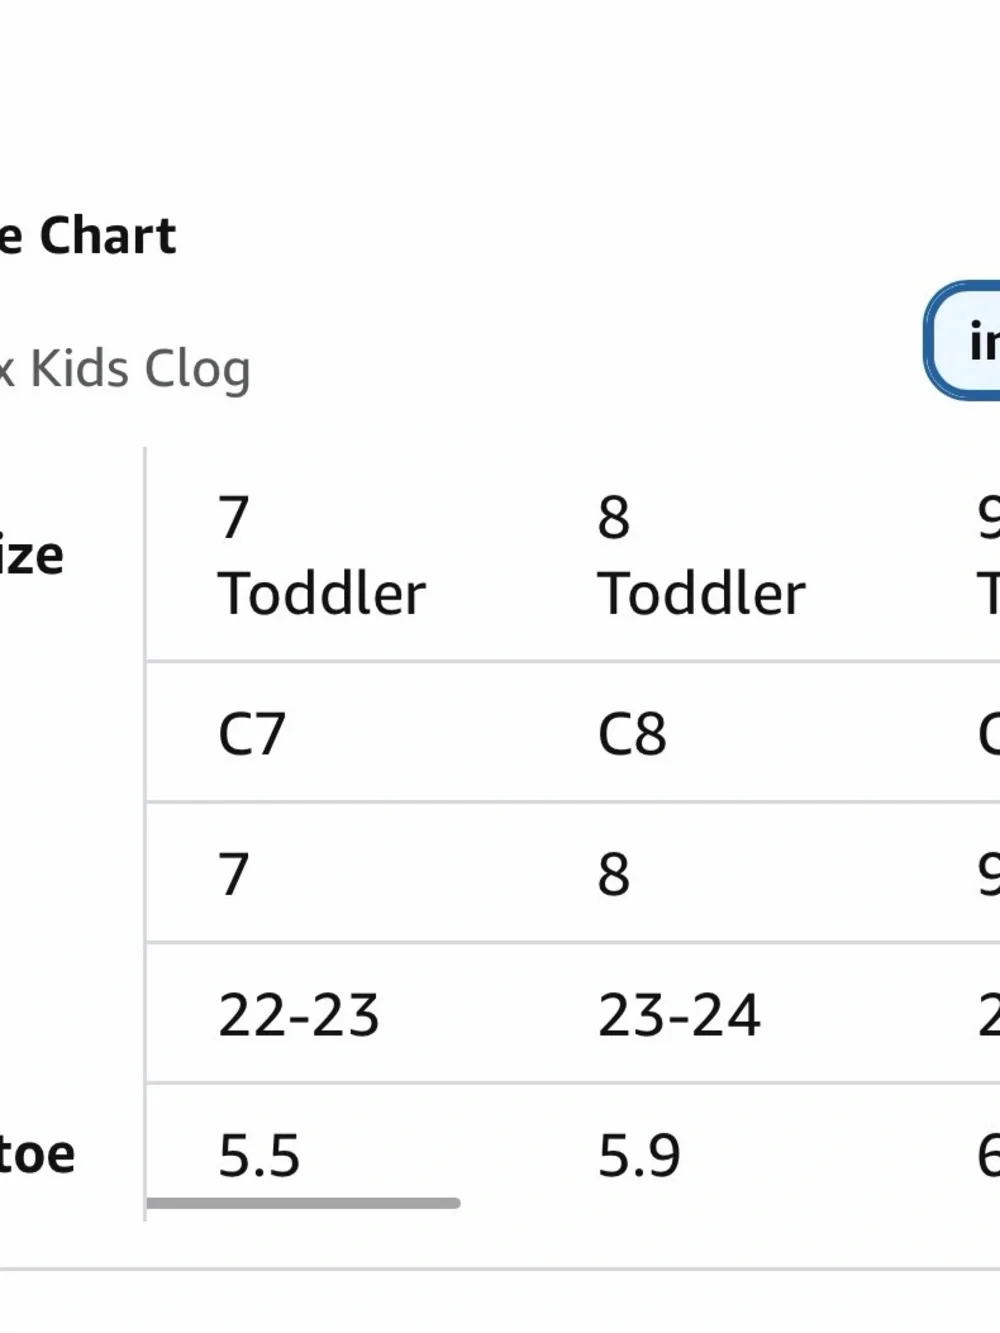Viewport: 1000px width, 1333px height.
Task: Click the cut-off heel to toe value starting with 6
Action: click(988, 1156)
